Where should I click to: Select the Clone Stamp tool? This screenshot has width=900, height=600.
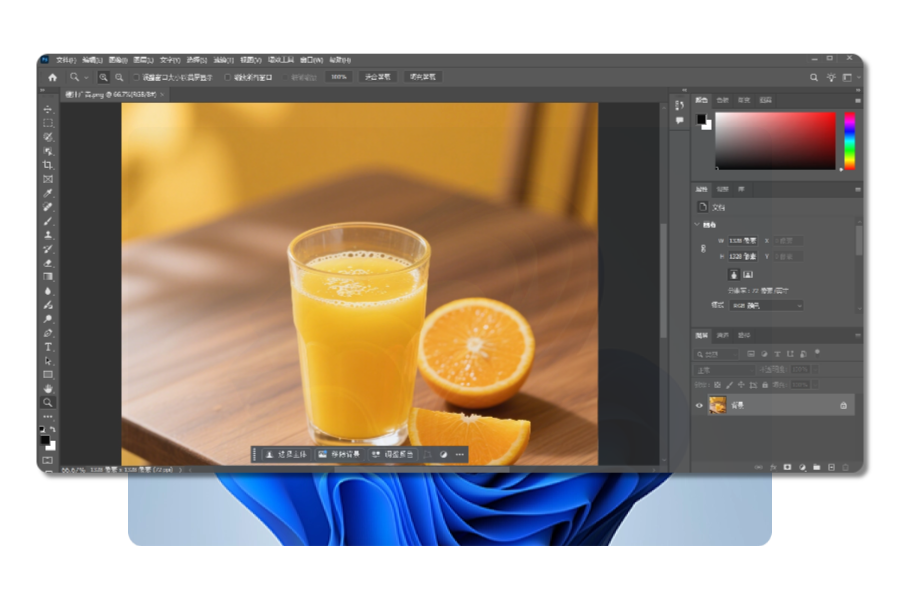(x=48, y=235)
